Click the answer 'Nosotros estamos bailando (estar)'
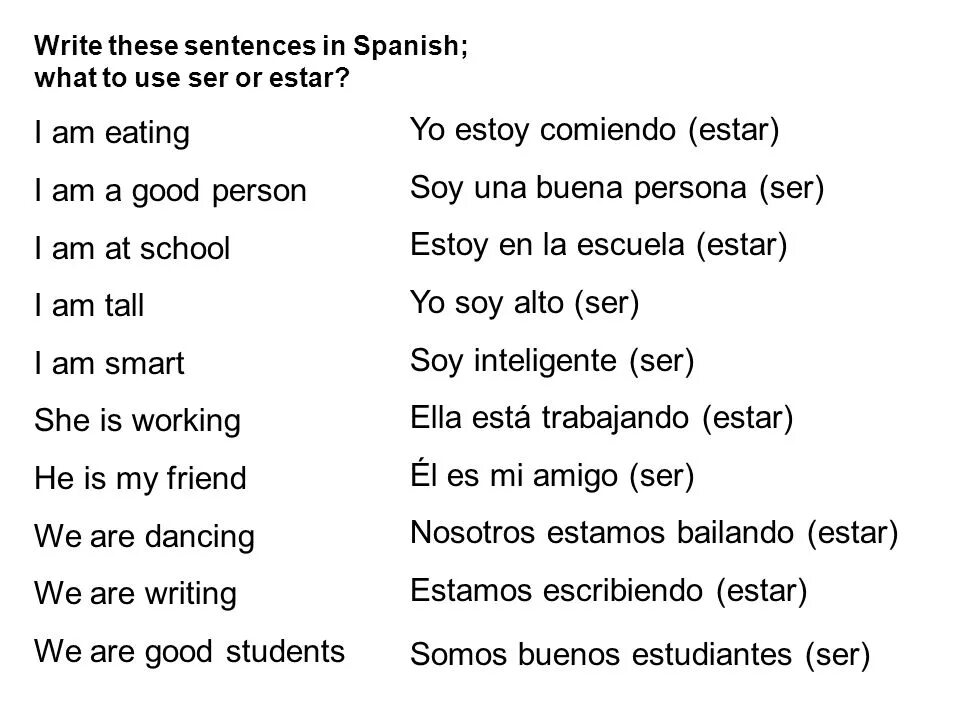This screenshot has width=960, height=720. pyautogui.click(x=654, y=533)
